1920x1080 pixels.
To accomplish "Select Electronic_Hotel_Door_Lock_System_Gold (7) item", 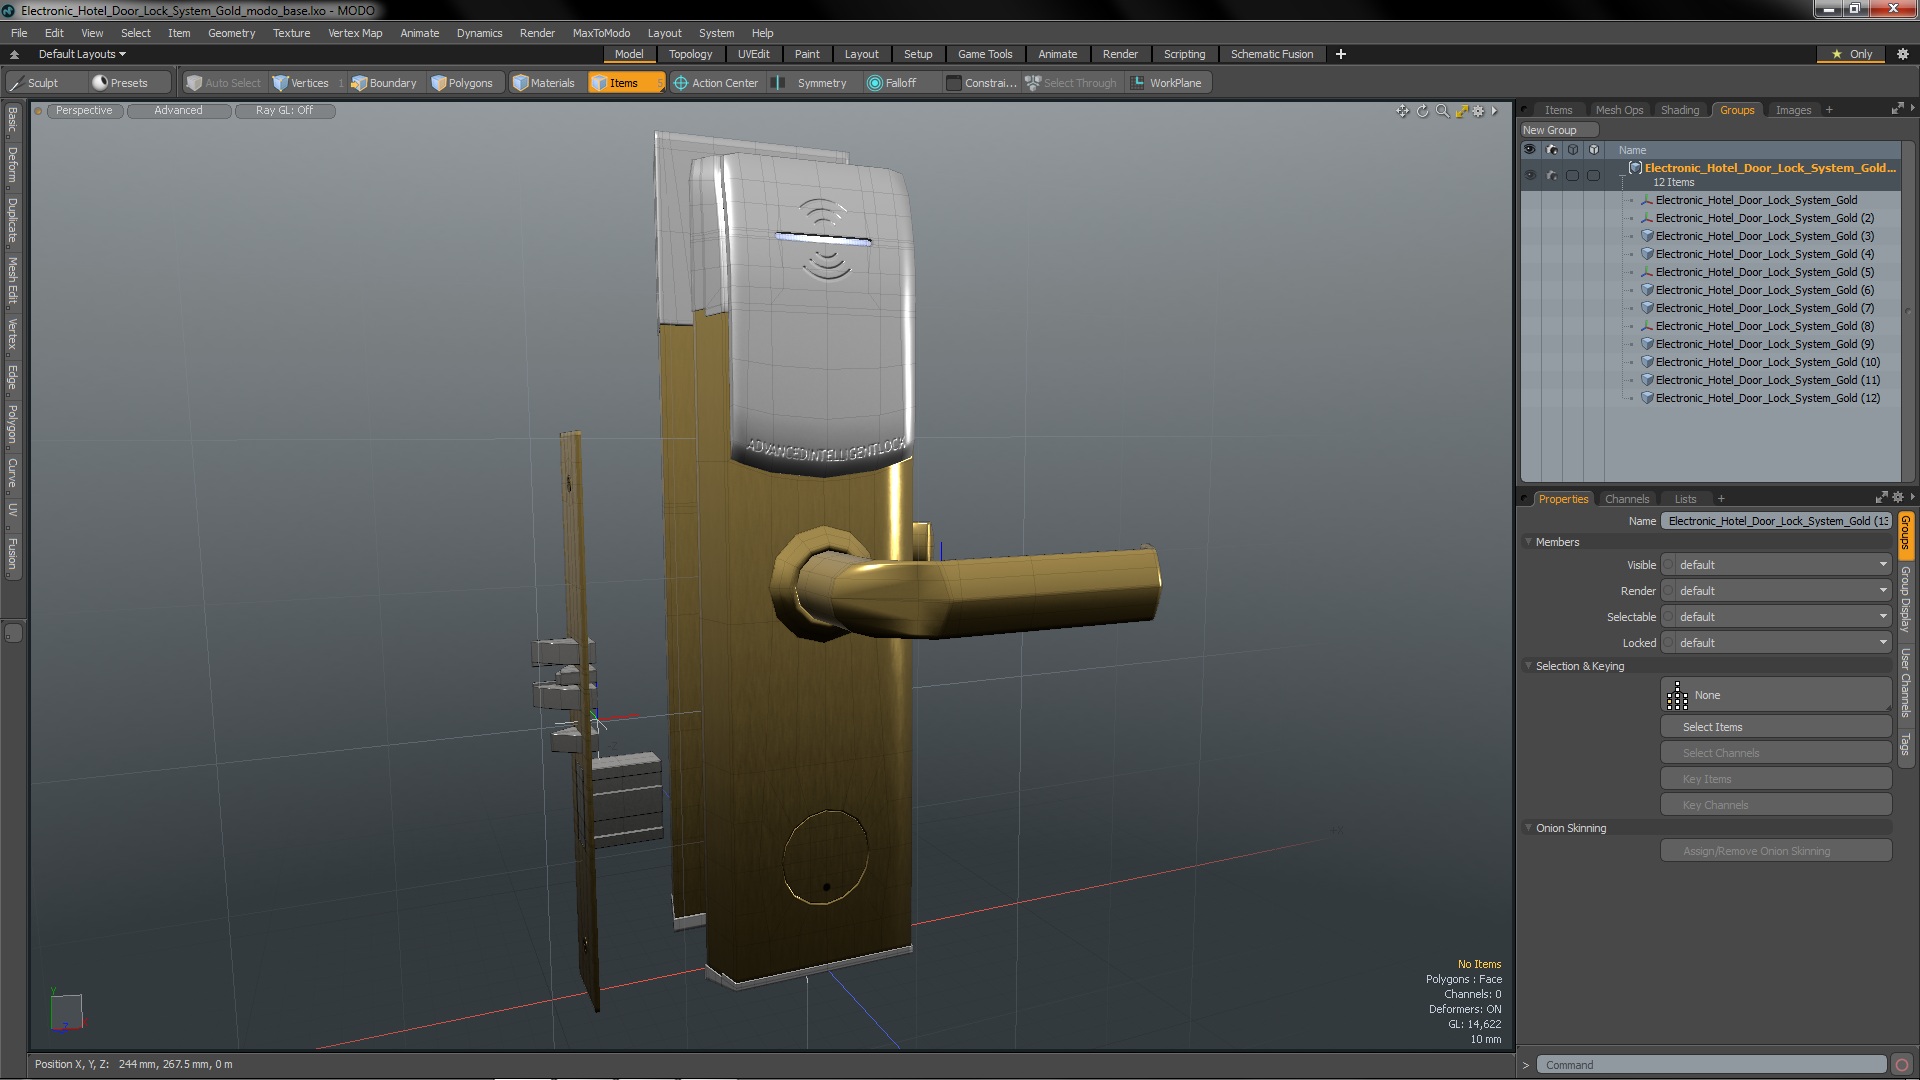I will click(x=1764, y=308).
